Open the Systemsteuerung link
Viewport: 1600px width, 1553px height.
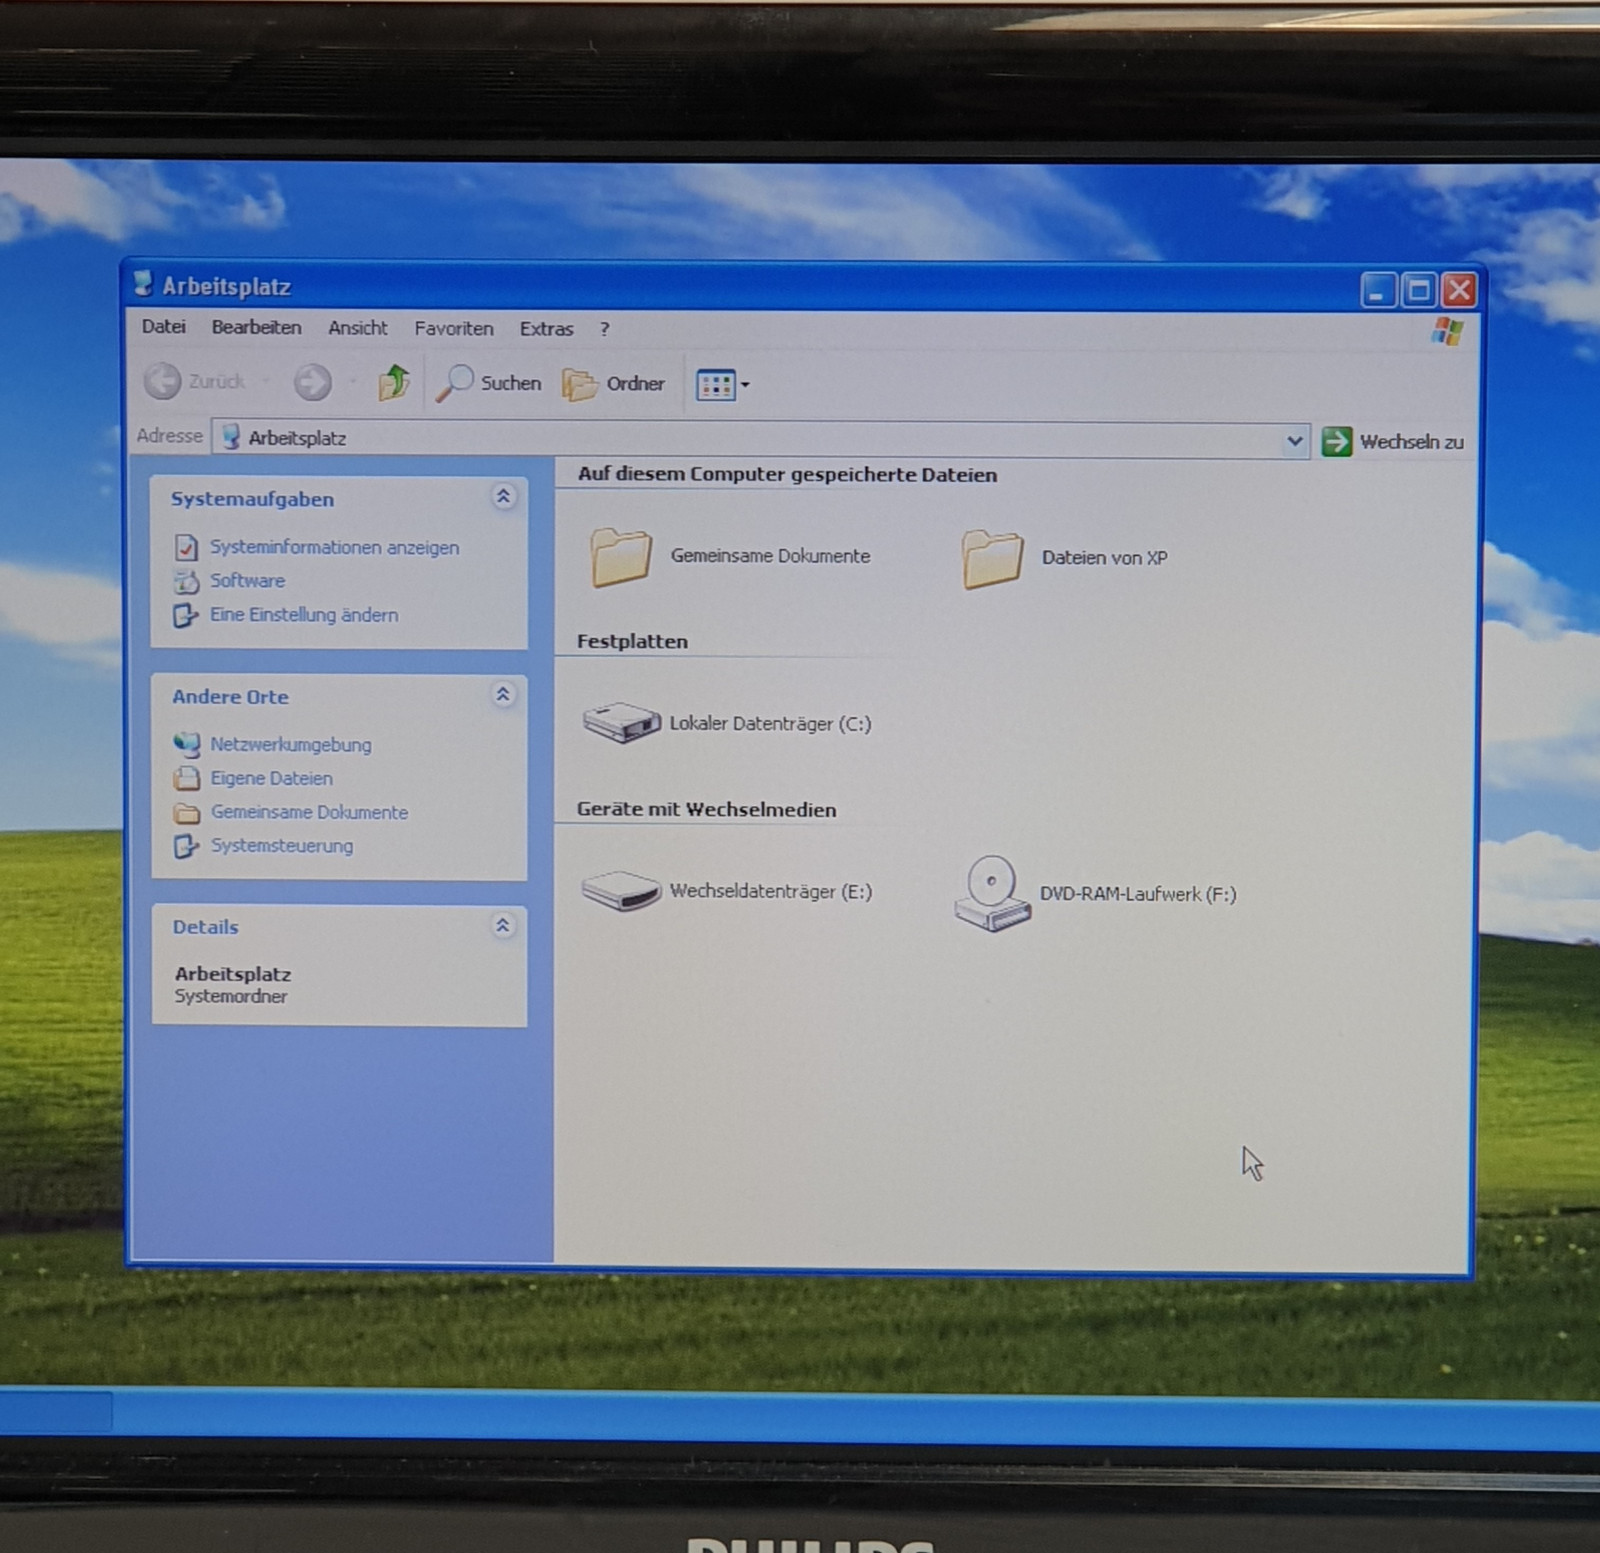point(281,846)
